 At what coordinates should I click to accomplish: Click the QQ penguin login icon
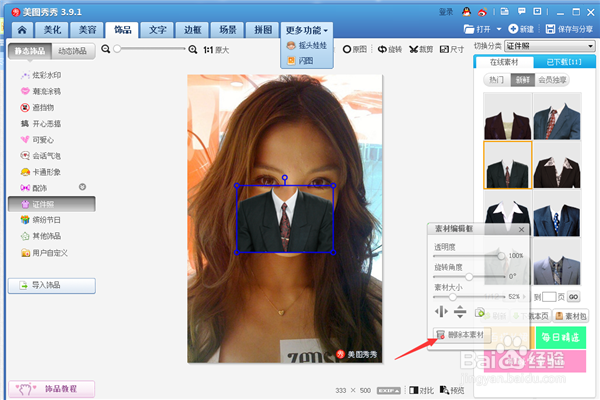(466, 12)
